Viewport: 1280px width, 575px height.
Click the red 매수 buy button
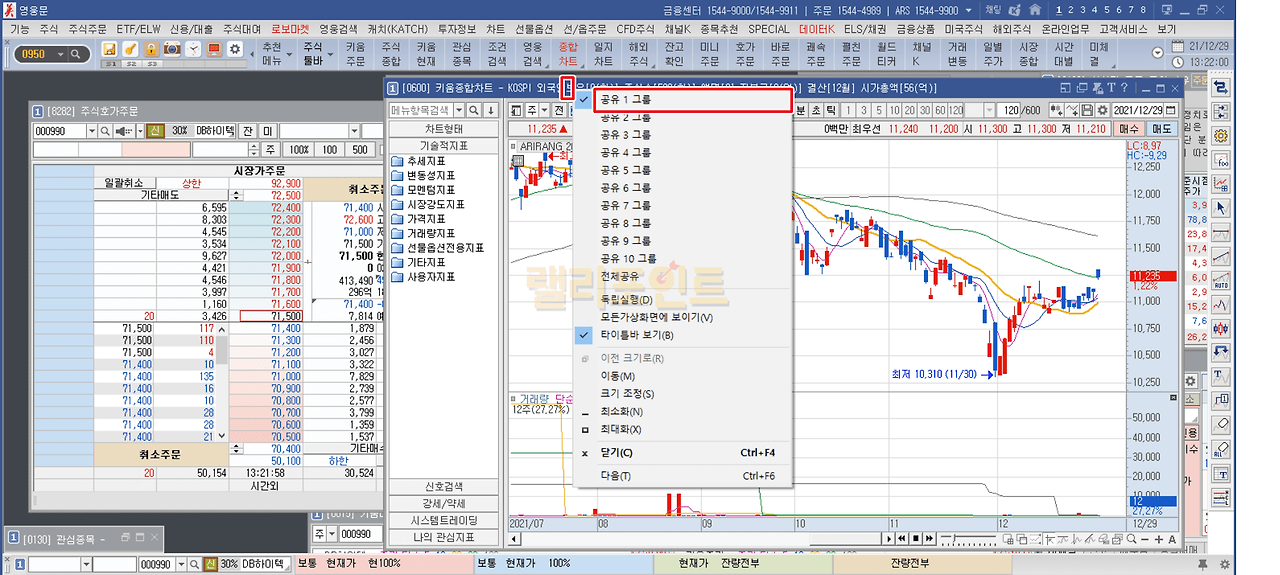click(1129, 129)
